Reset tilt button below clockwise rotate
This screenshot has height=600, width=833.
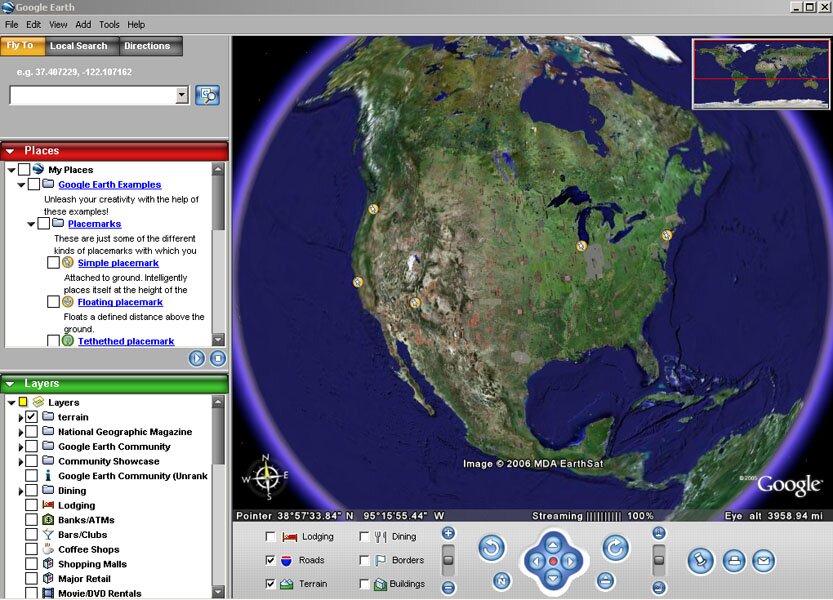coord(605,581)
